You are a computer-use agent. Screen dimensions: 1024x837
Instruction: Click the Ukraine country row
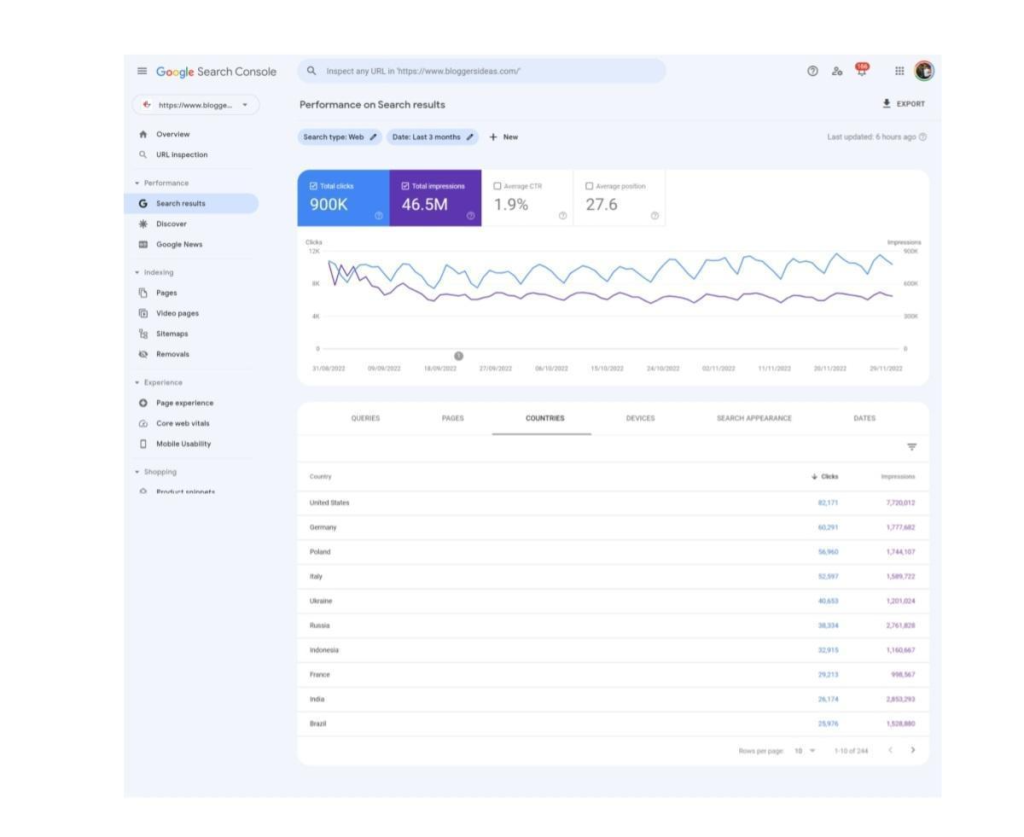point(613,601)
